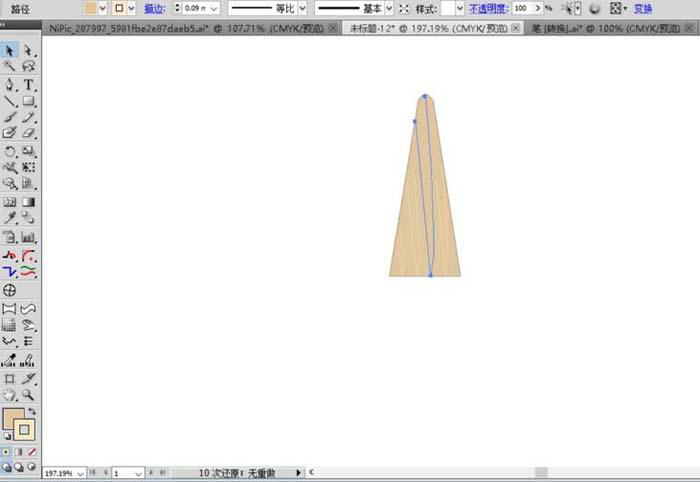Open the 不透明度 opacity panel link
The width and height of the screenshot is (700, 482).
pyautogui.click(x=488, y=8)
